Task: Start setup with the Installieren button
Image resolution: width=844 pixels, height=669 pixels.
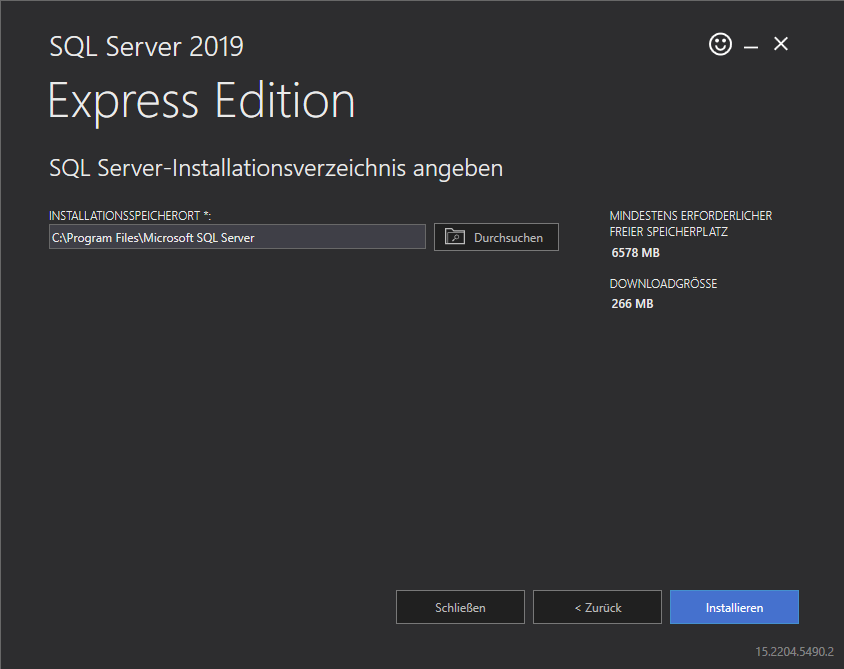Action: tap(734, 607)
